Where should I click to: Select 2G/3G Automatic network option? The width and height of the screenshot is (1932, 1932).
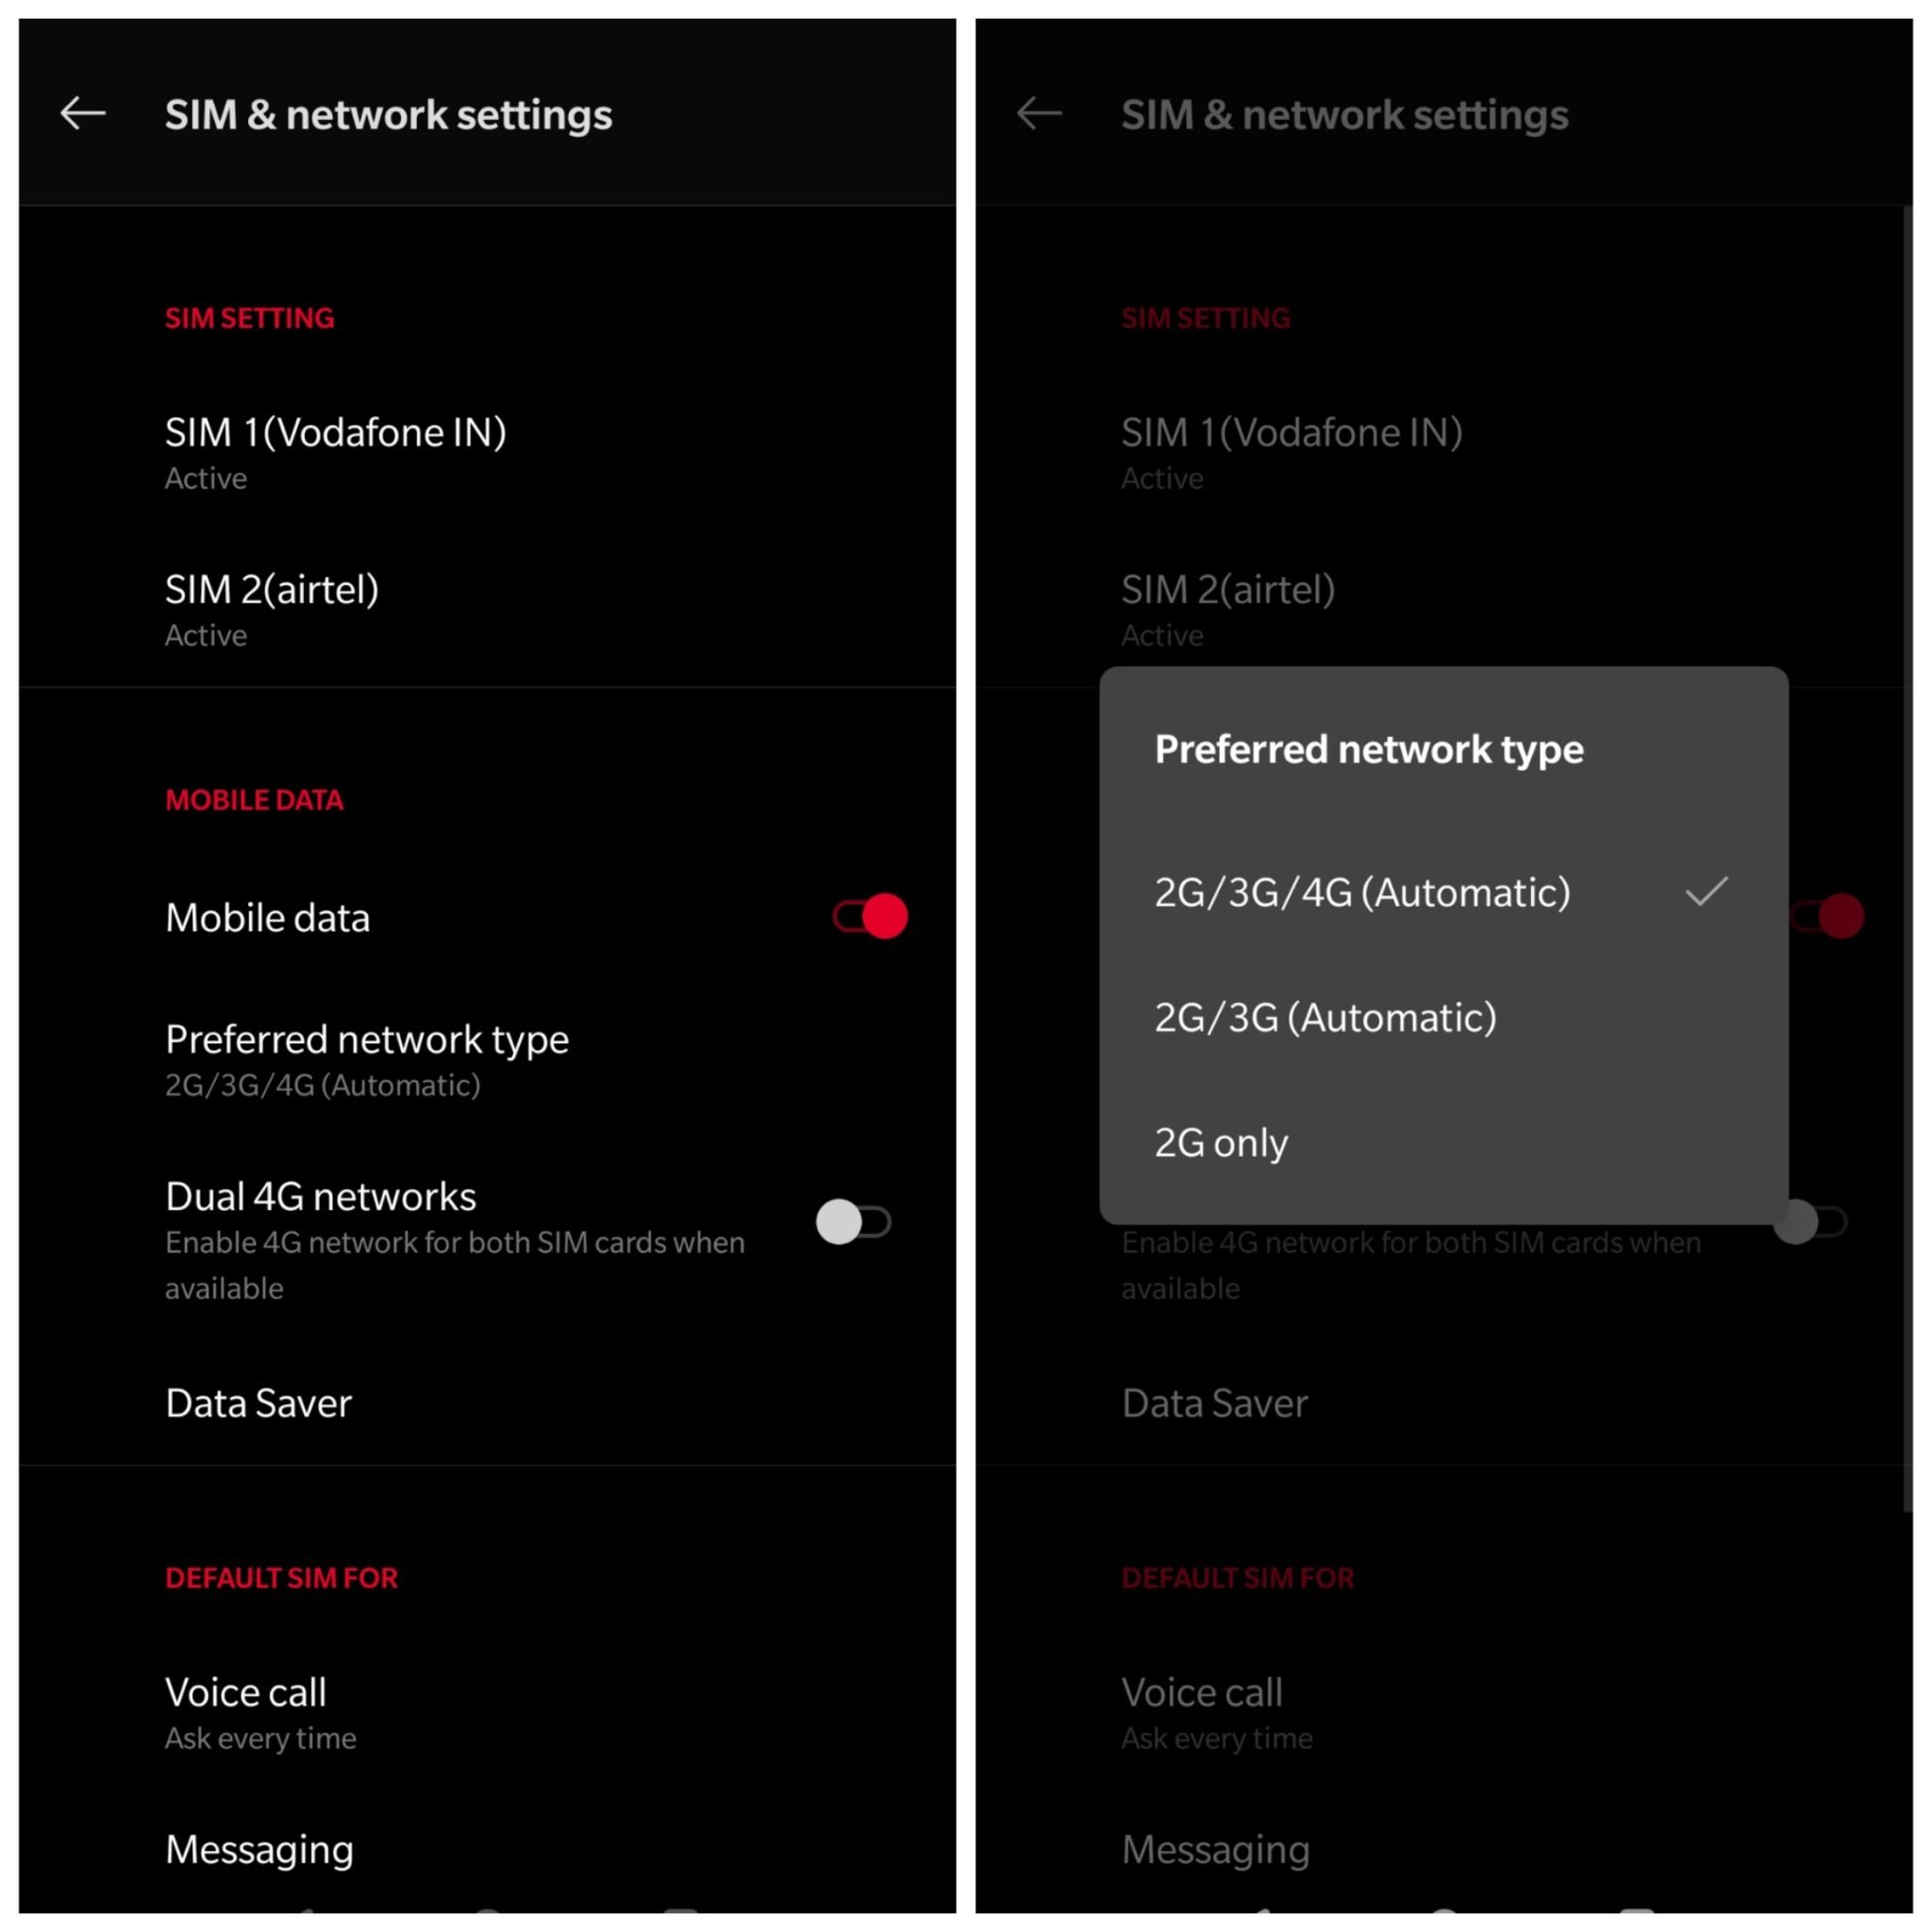point(1330,1017)
